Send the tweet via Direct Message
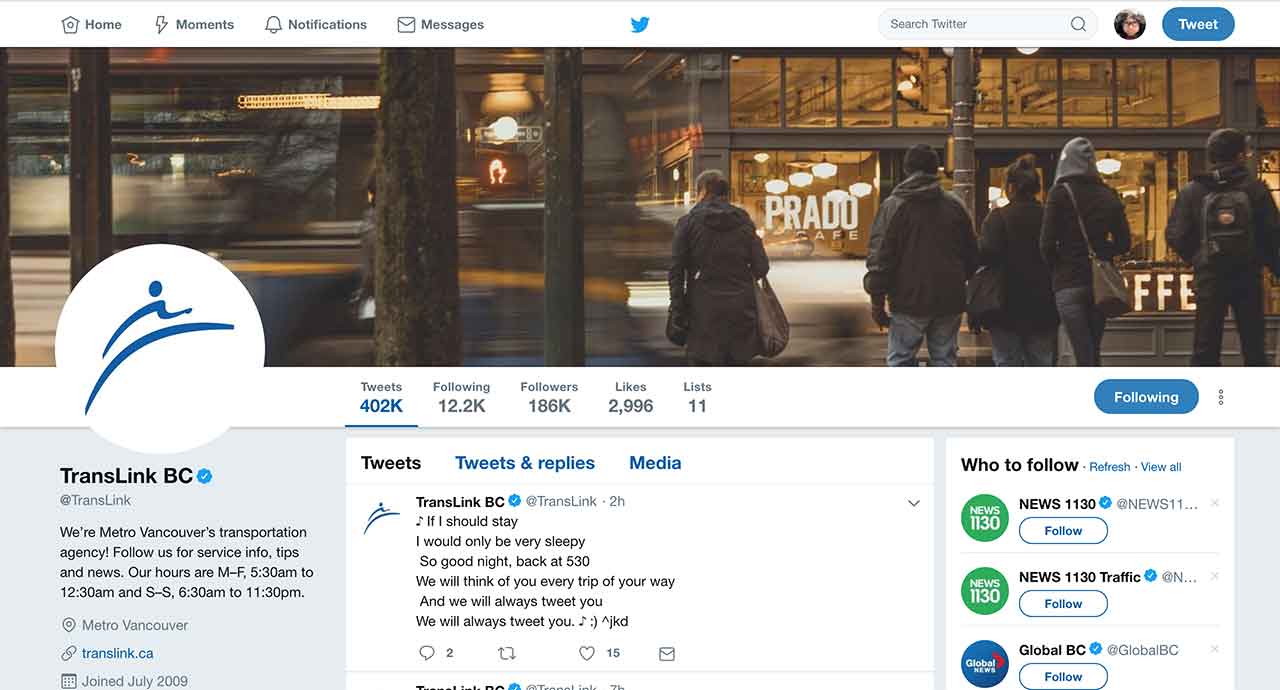The image size is (1280, 690). 667,653
